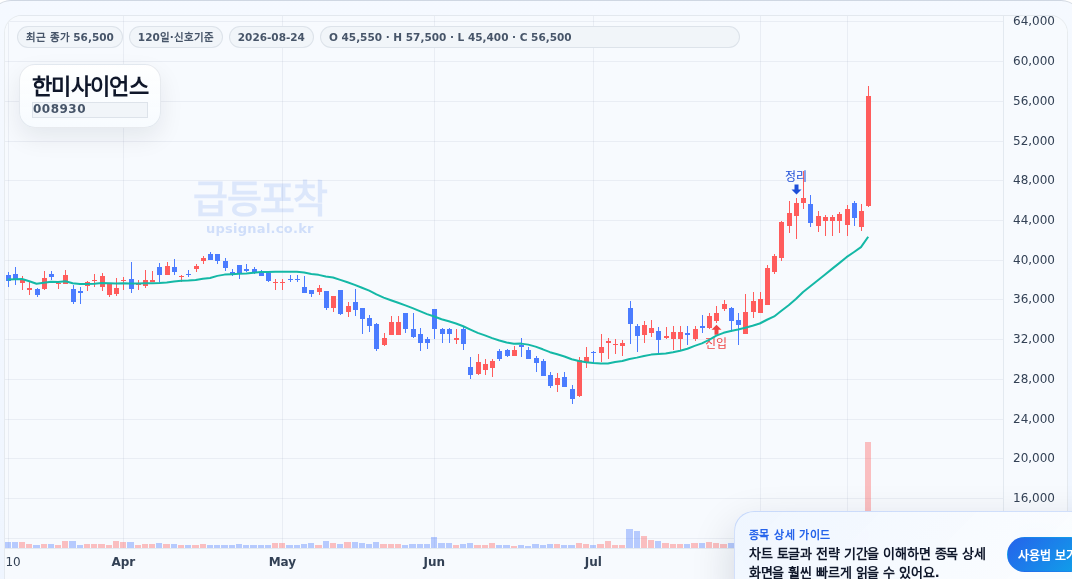Click the 사용법 보기 button
The image size is (1072, 579).
pyautogui.click(x=1040, y=555)
